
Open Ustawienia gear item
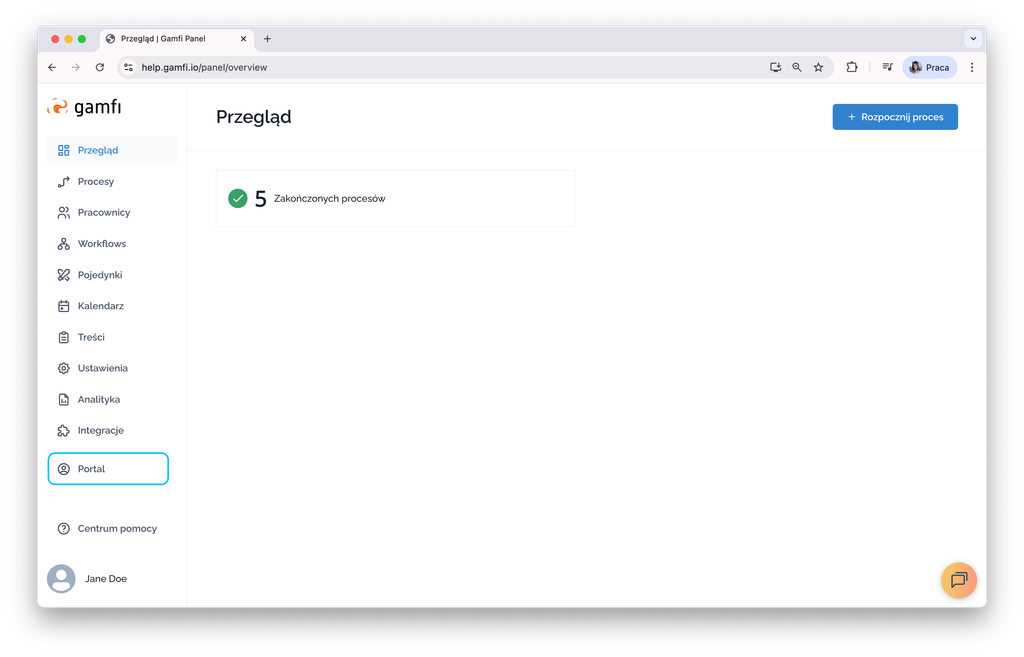tap(112, 368)
